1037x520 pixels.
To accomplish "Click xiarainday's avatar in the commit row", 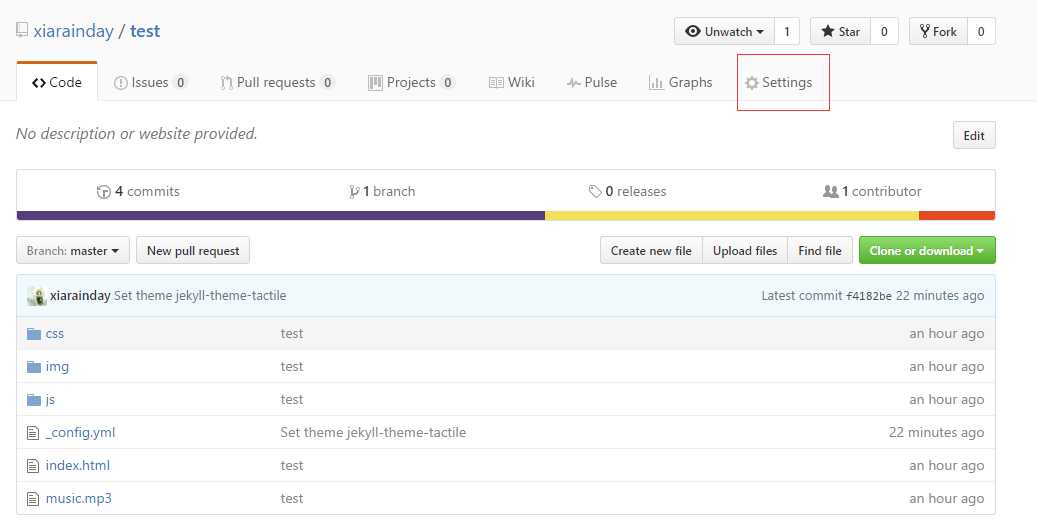I will pyautogui.click(x=36, y=296).
